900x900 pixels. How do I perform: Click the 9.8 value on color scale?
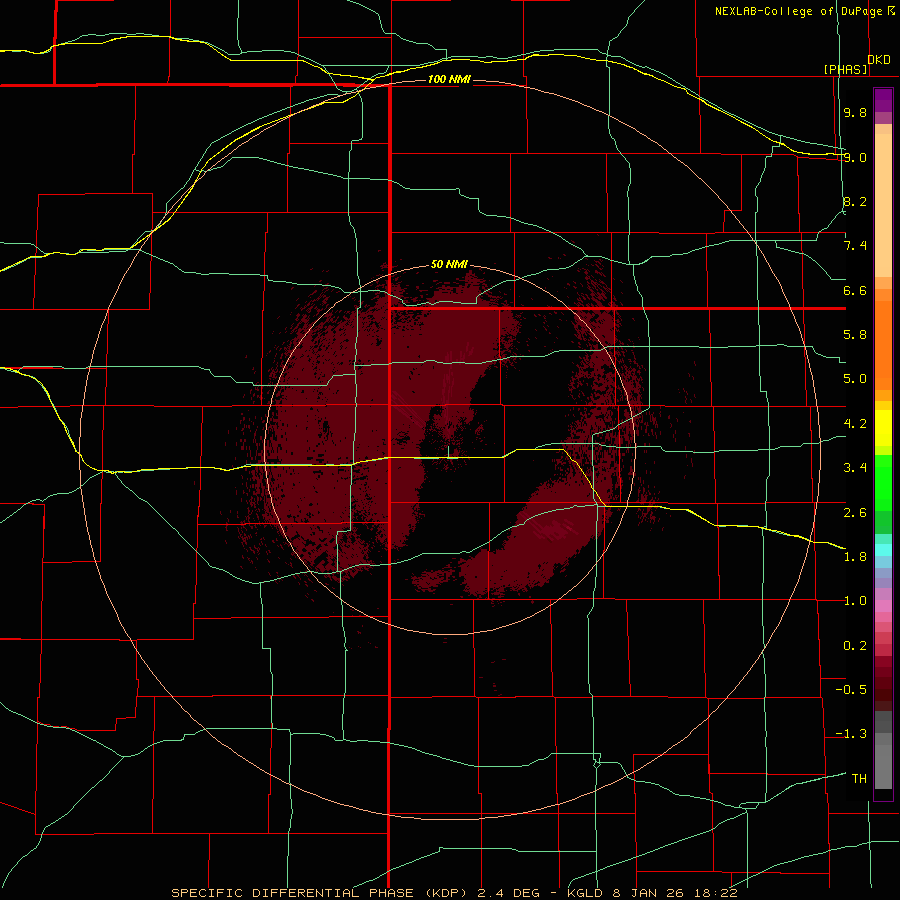855,113
